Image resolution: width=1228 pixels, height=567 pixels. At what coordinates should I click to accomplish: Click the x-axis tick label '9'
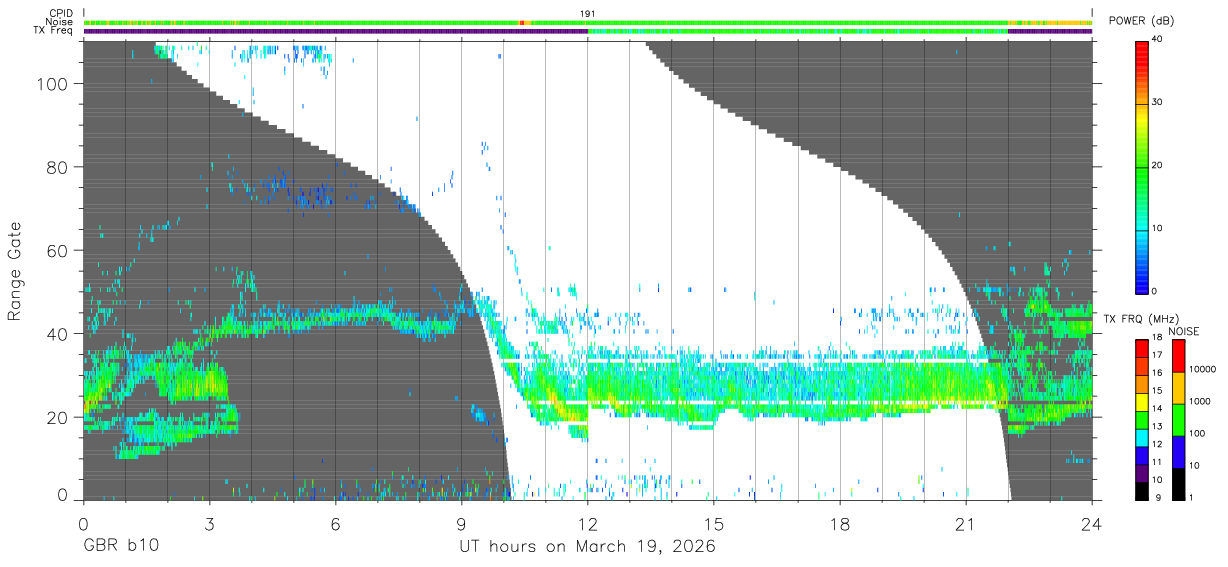pyautogui.click(x=461, y=523)
